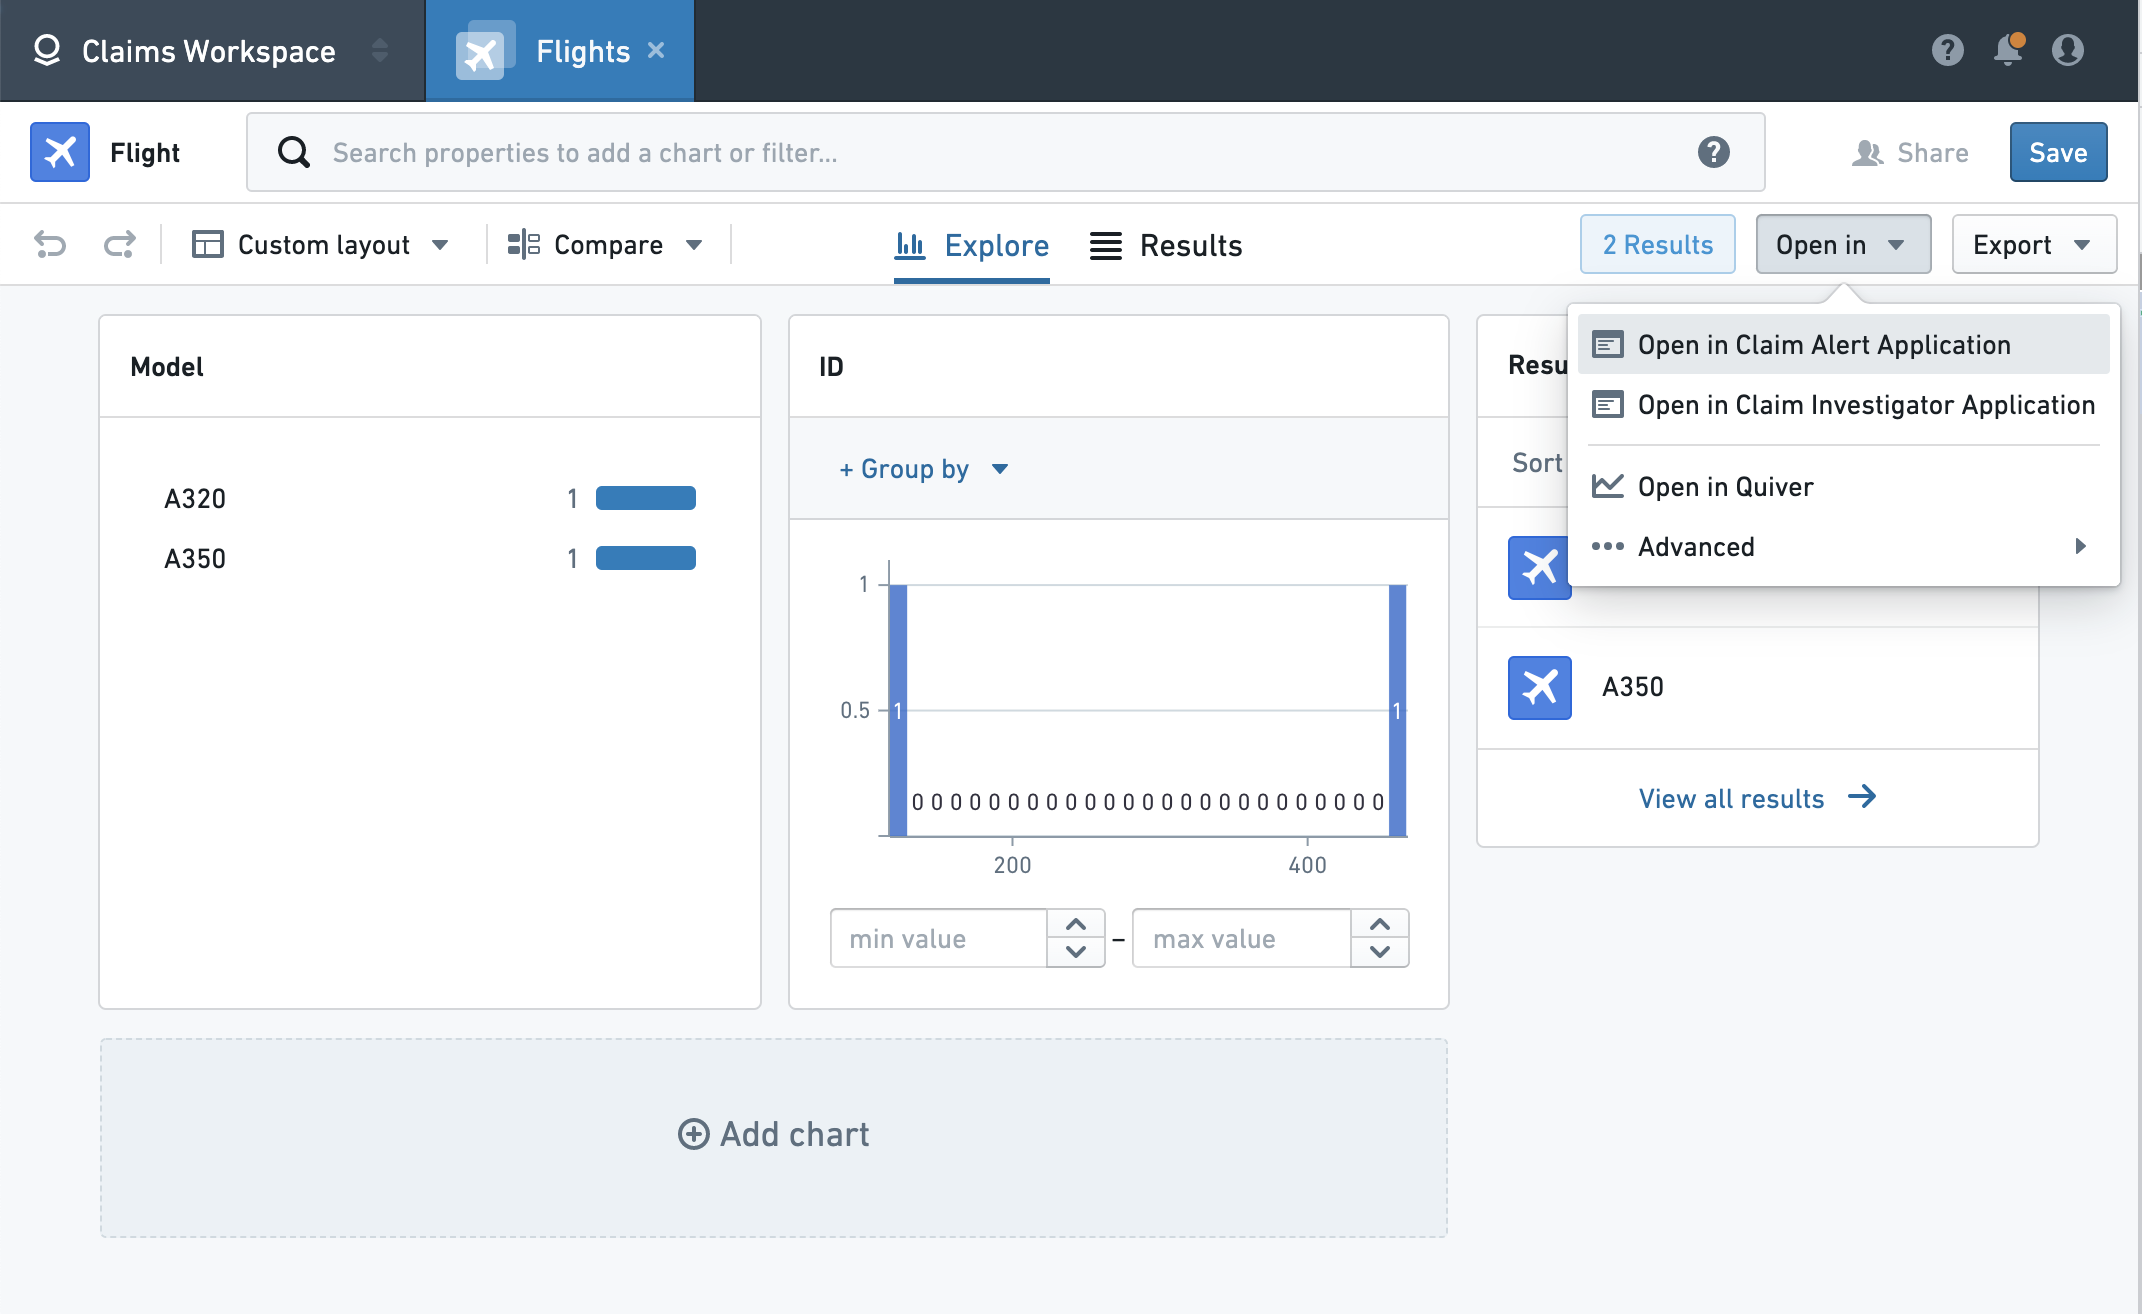Increase the min value stepper
The width and height of the screenshot is (2142, 1314).
[1076, 924]
